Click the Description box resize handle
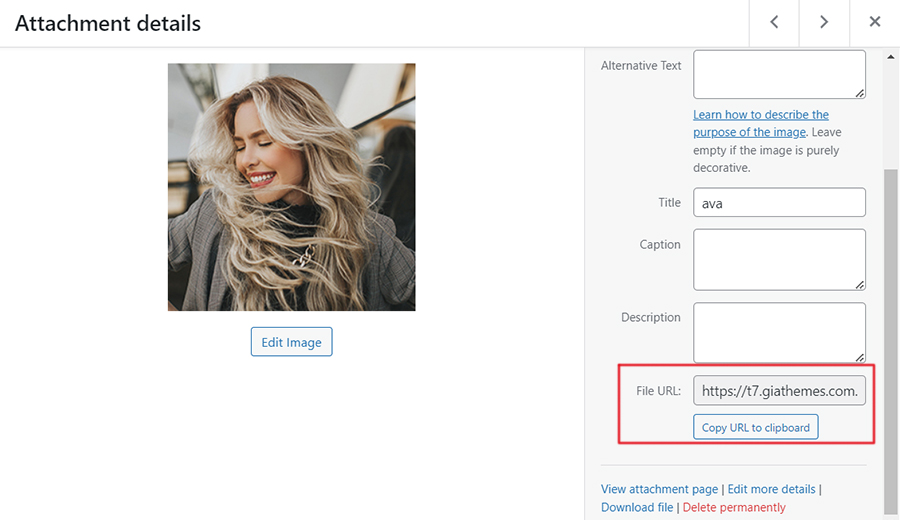Screen dimensions: 900x520 (x=859, y=356)
